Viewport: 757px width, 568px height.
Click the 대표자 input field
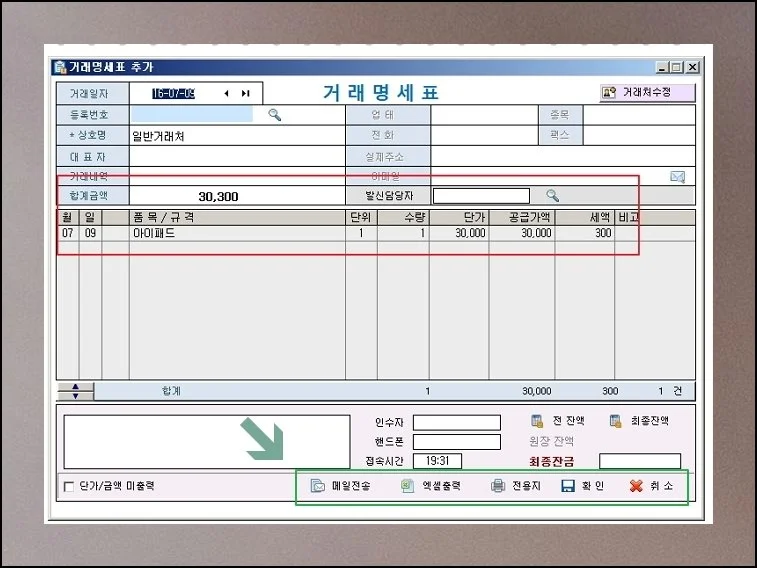pos(237,157)
